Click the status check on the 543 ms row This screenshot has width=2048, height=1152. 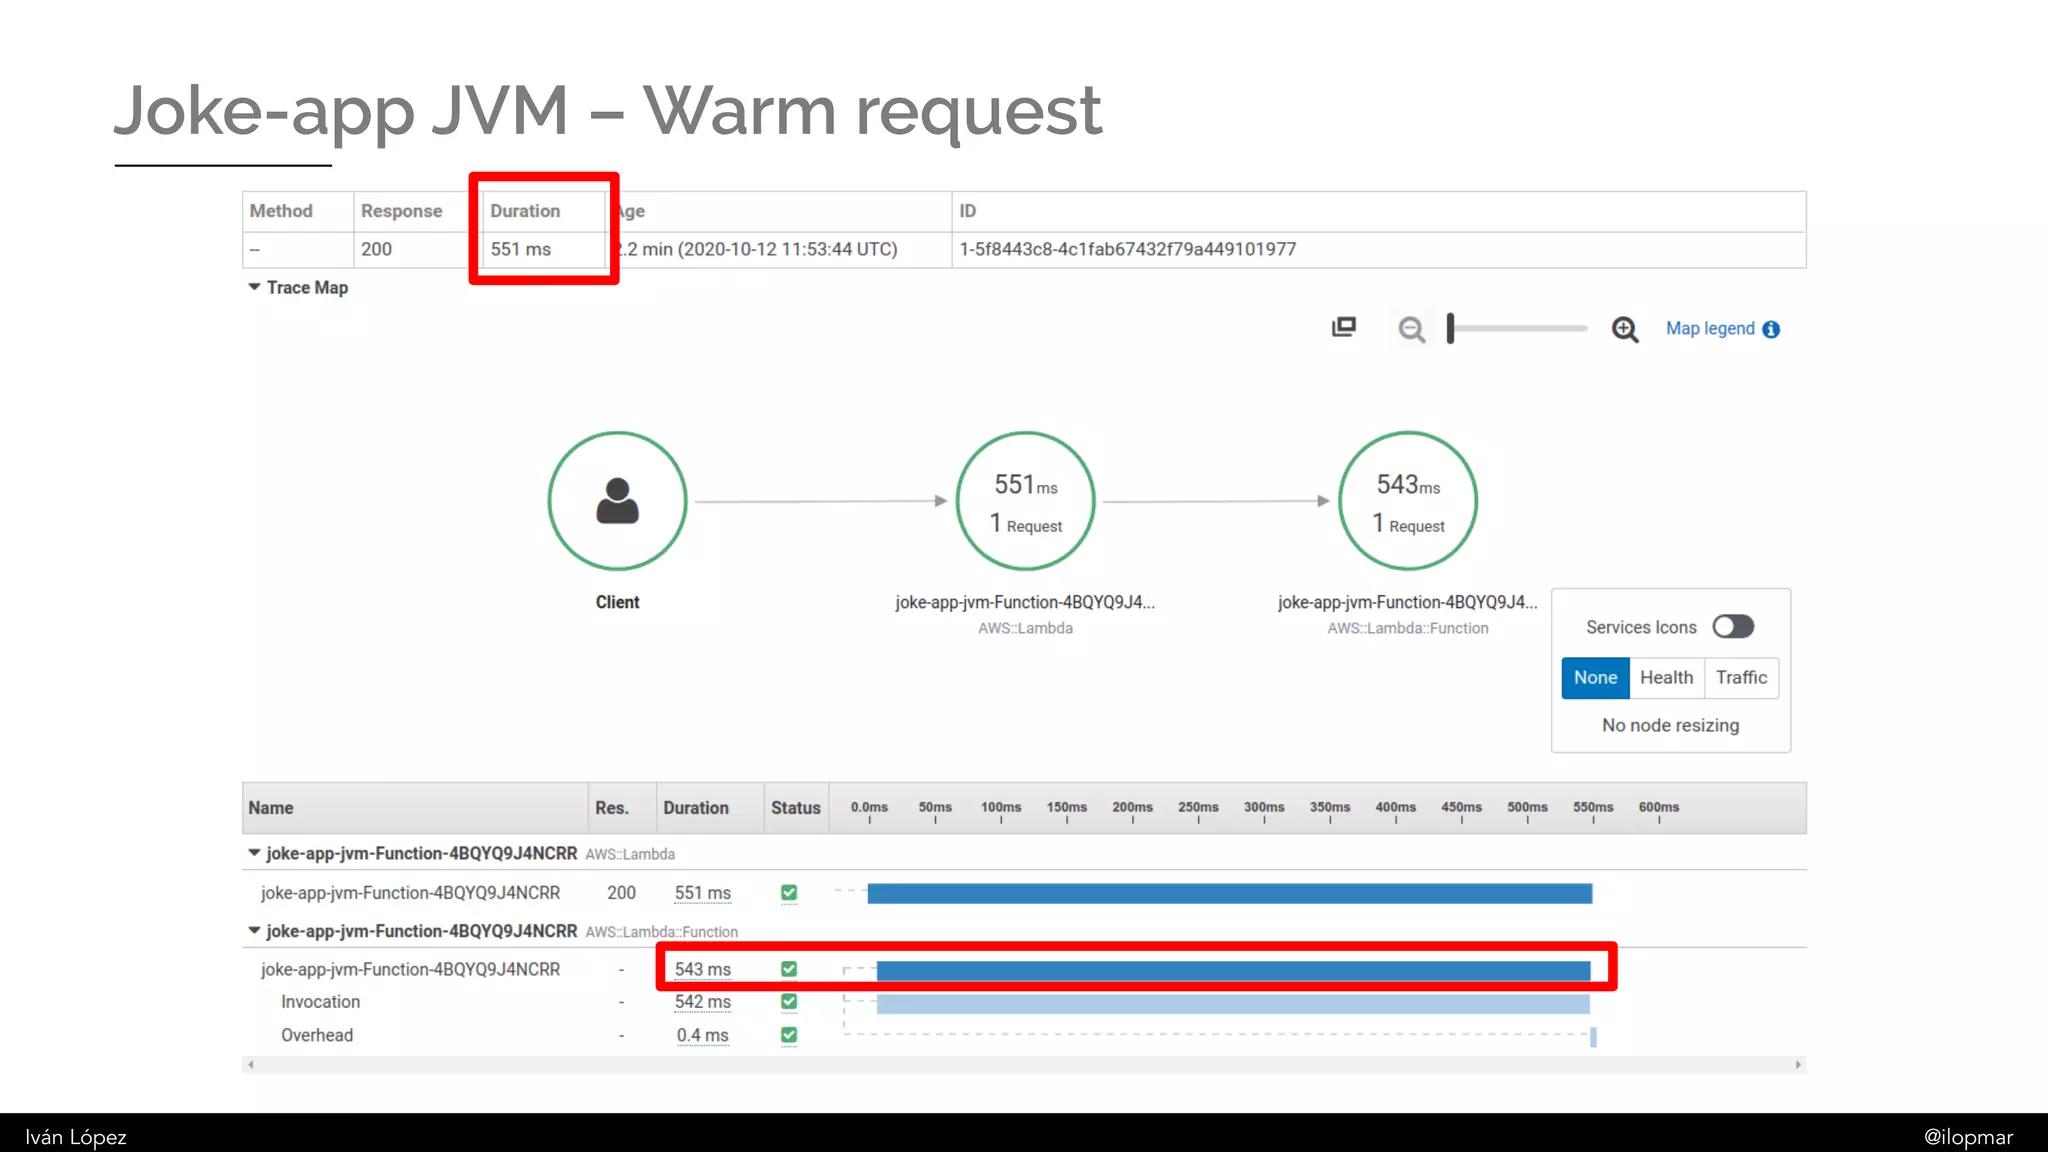tap(789, 969)
